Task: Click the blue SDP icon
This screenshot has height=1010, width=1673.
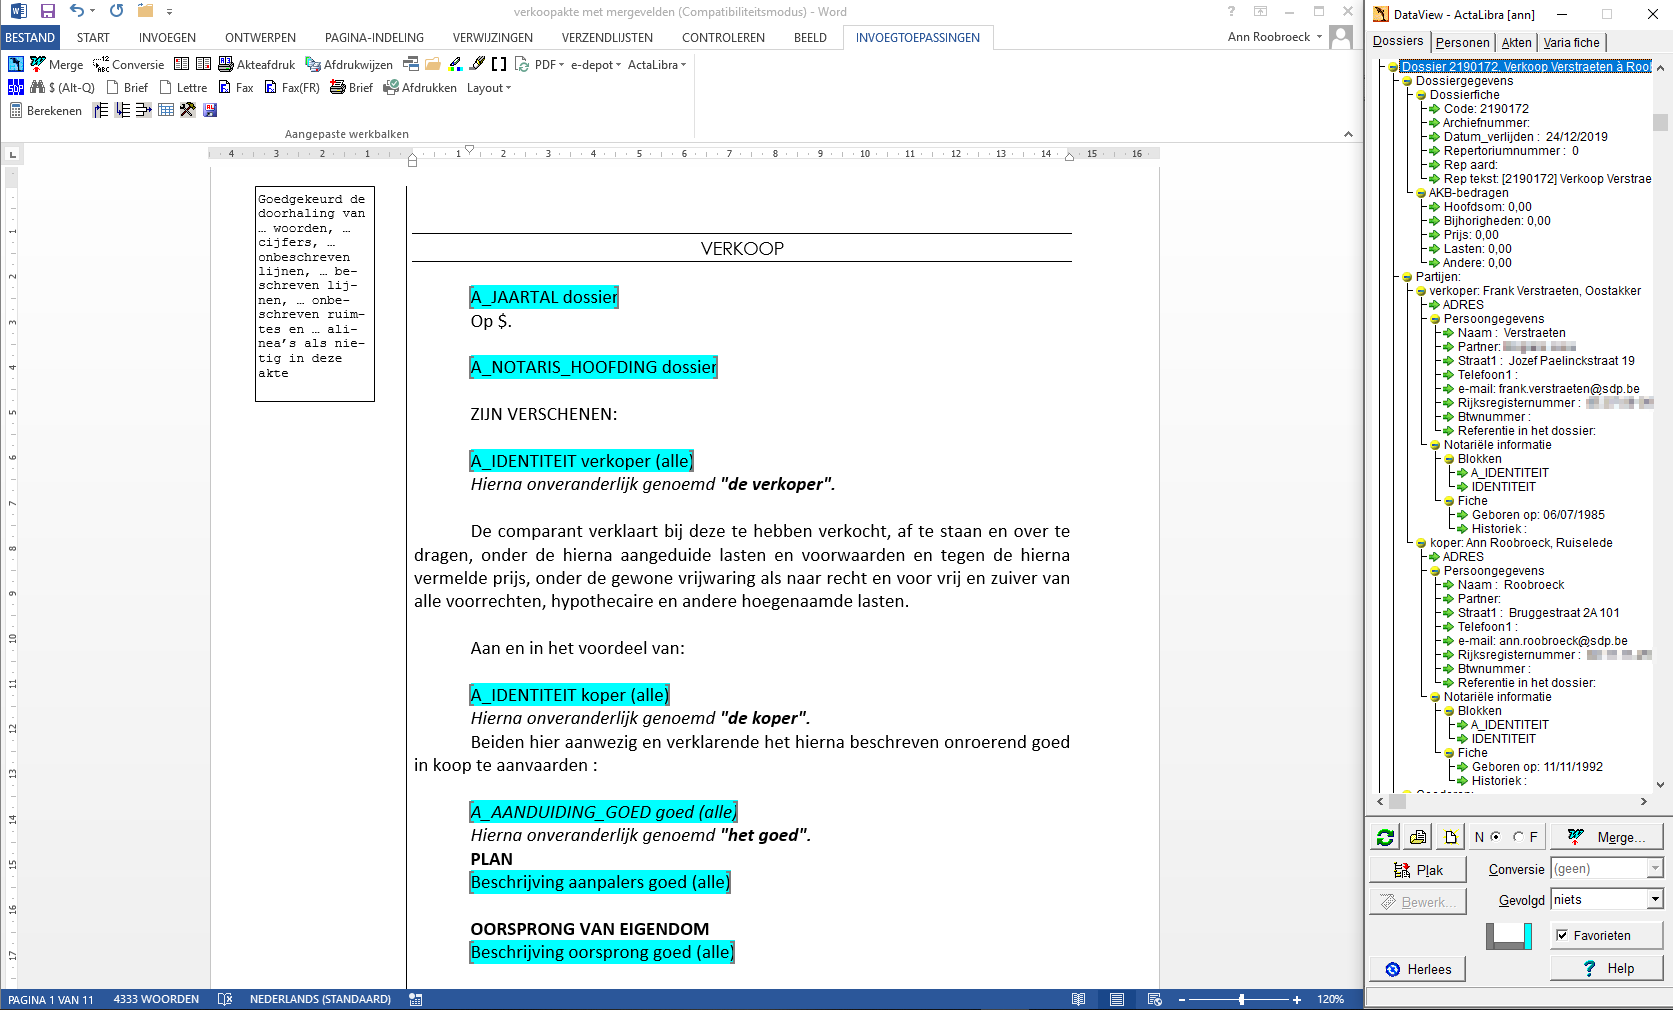Action: point(16,87)
